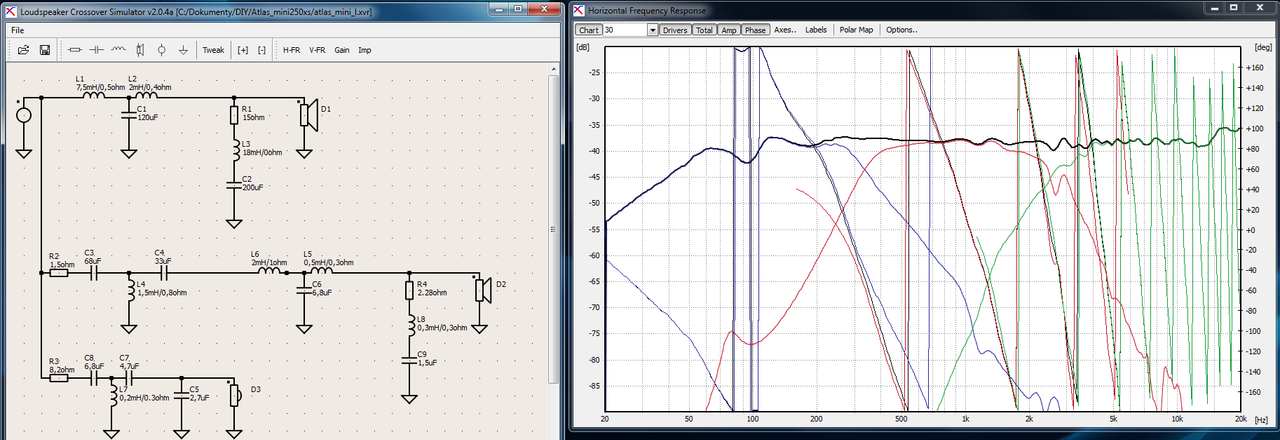Select inductor L6 2mH/1ohm
This screenshot has width=1280, height=440.
(270, 271)
